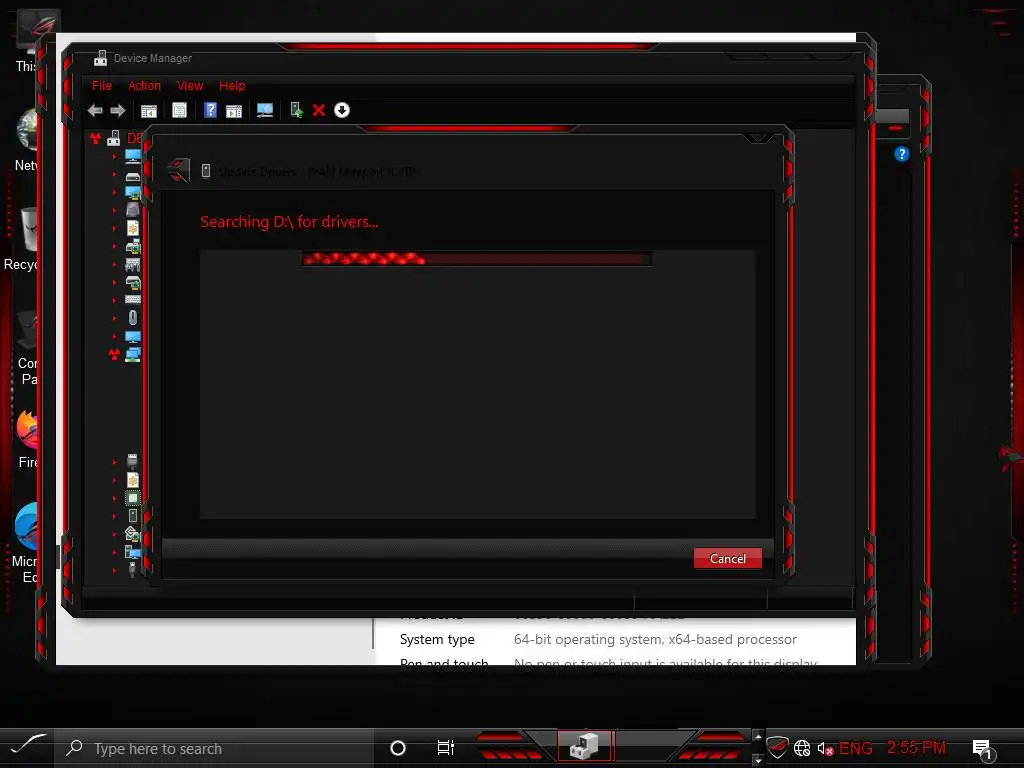Select the Monitors category icon
This screenshot has height=768, width=1024.
[133, 337]
